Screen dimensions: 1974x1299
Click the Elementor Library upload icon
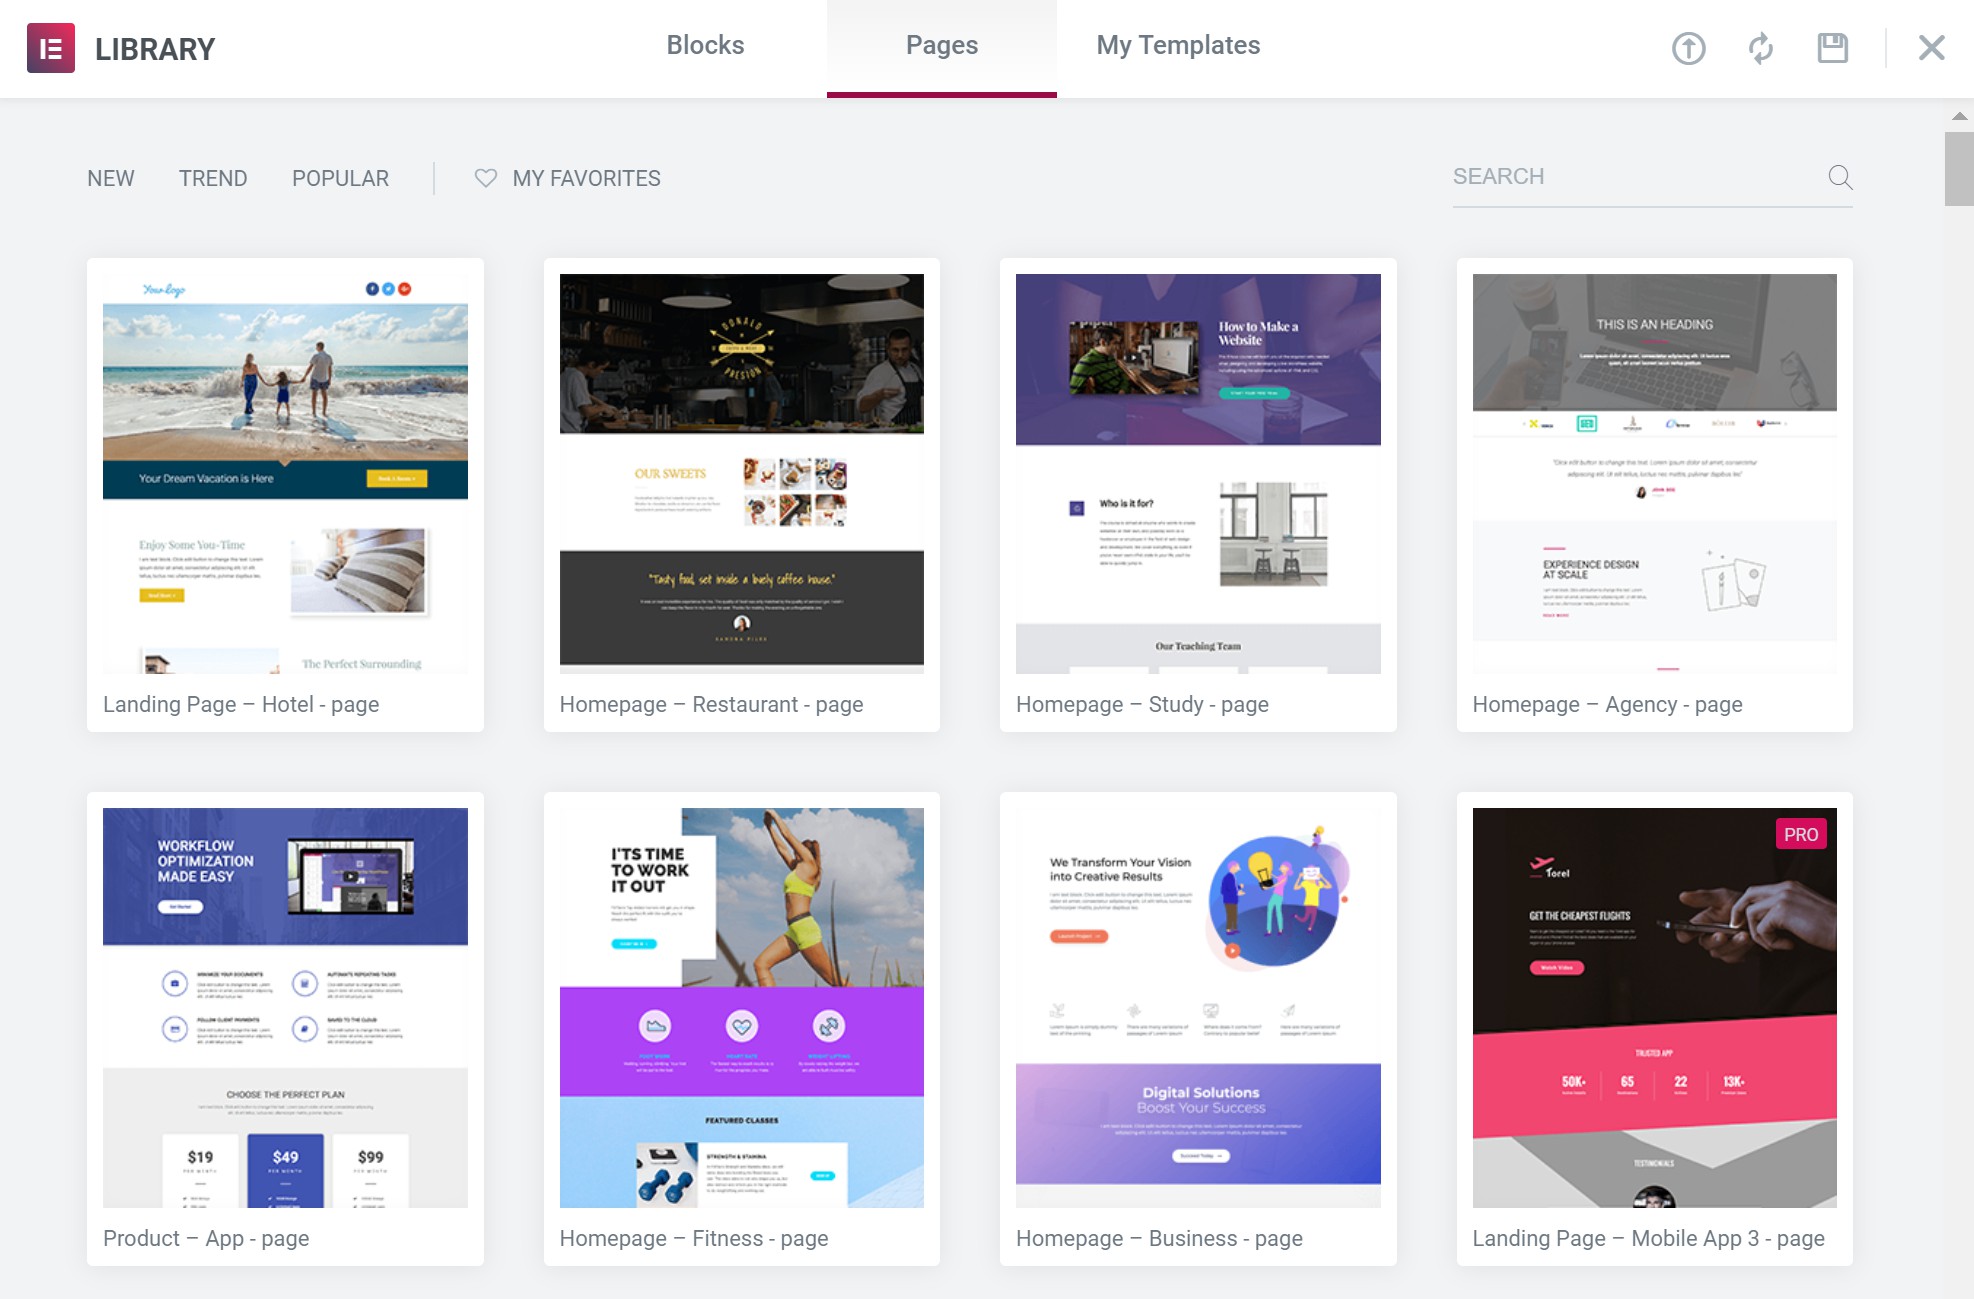1688,46
